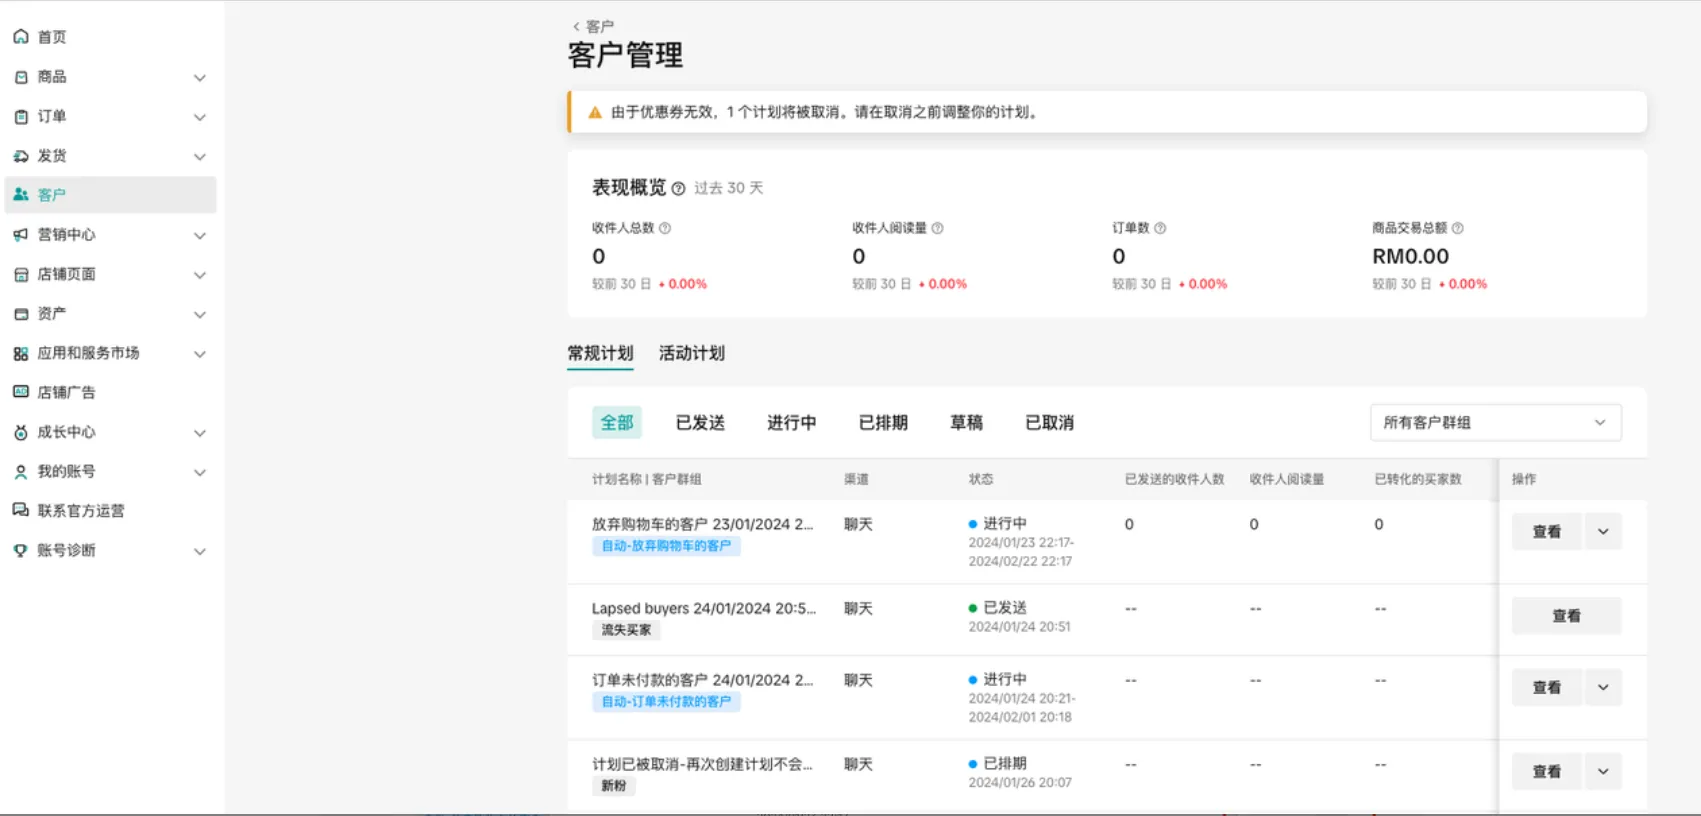This screenshot has width=1701, height=816.
Task: Click 查看 for 放弃购物车的客户 plan
Action: click(1546, 531)
